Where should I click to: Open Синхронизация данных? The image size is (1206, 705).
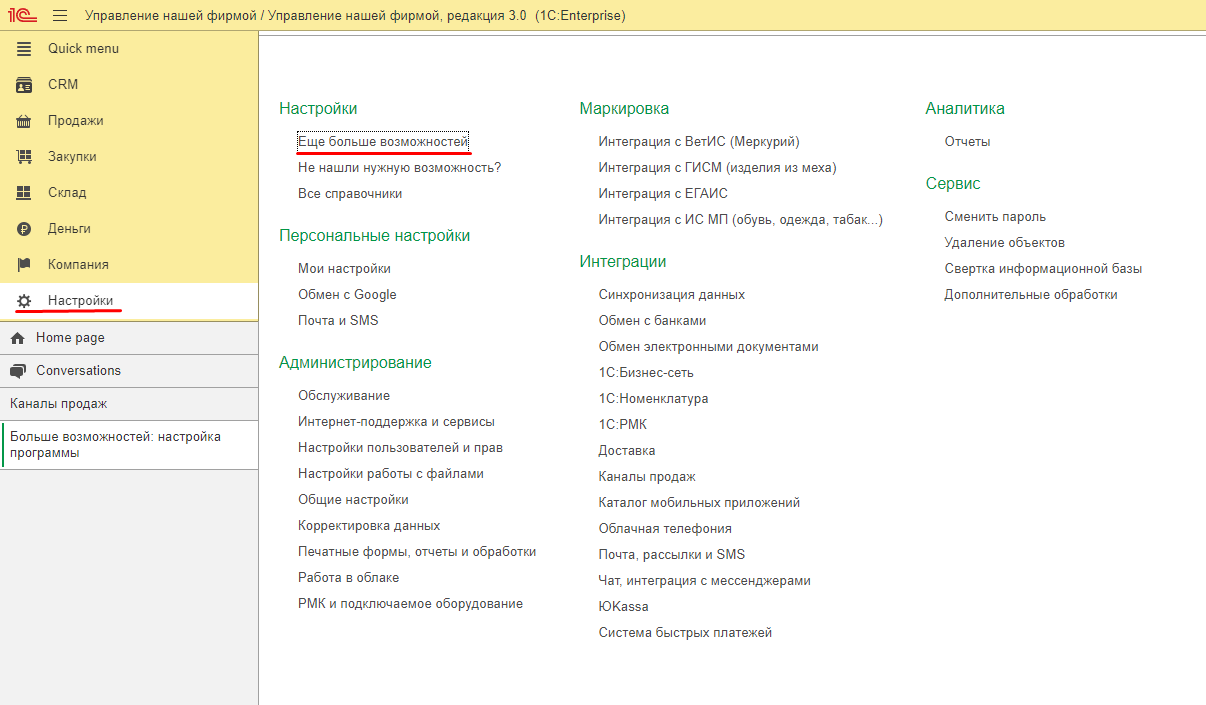672,295
